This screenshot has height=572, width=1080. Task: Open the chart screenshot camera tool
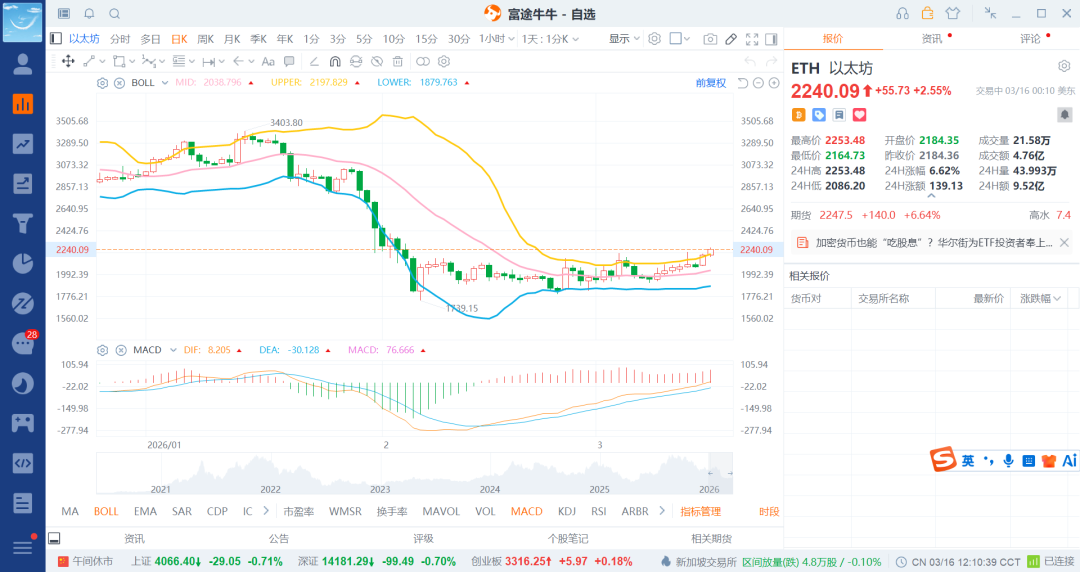[x=710, y=39]
